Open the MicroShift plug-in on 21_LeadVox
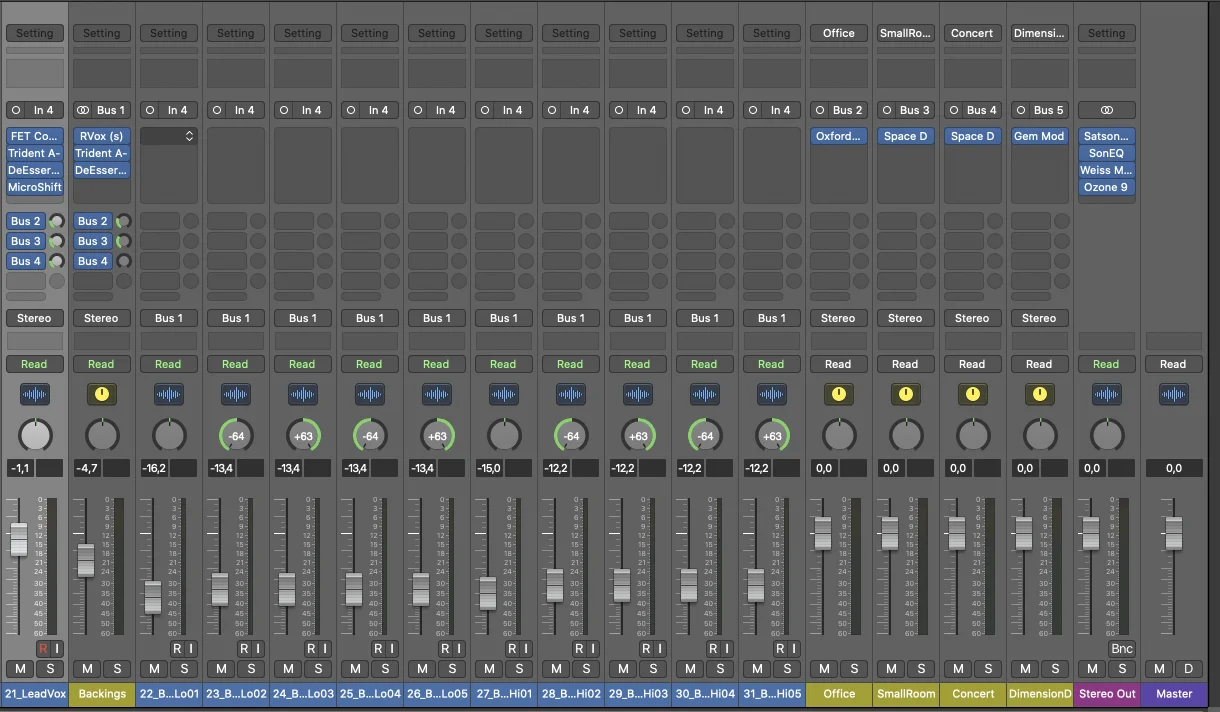 coord(35,187)
